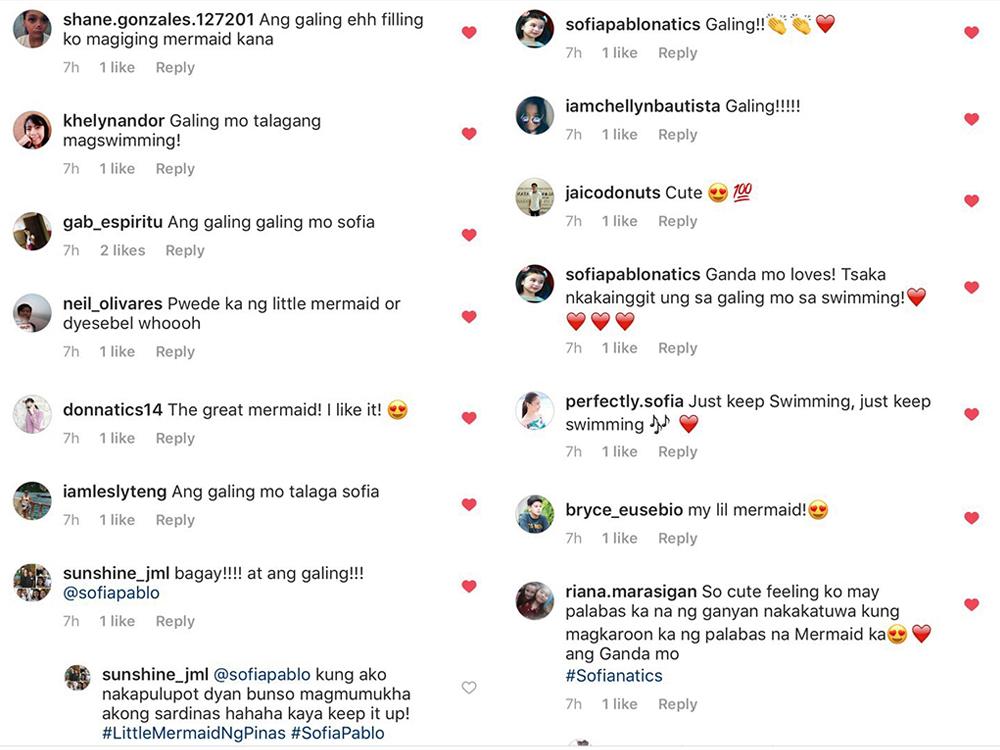
Task: Open the #LittleMermaidNgPinas hashtag
Action: pyautogui.click(x=192, y=733)
